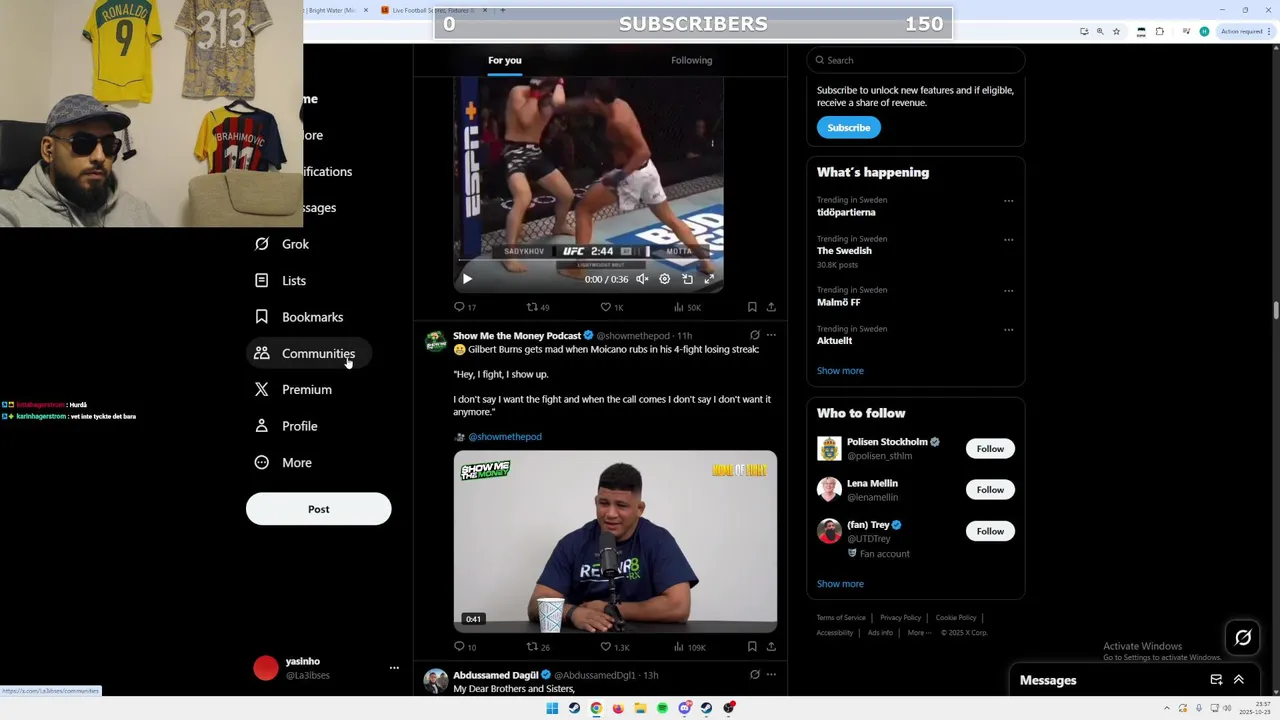Reply to the Gilbert Burns post (10)

[x=465, y=647]
